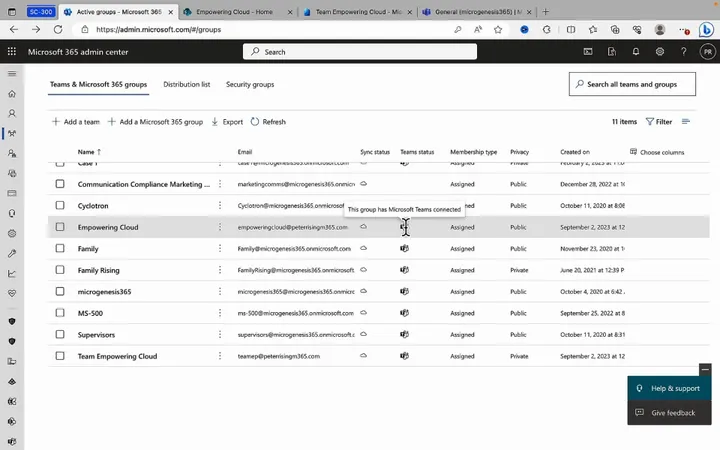Open Health heart icon in sidebar
Image resolution: width=720 pixels, height=450 pixels.
pyautogui.click(x=12, y=293)
